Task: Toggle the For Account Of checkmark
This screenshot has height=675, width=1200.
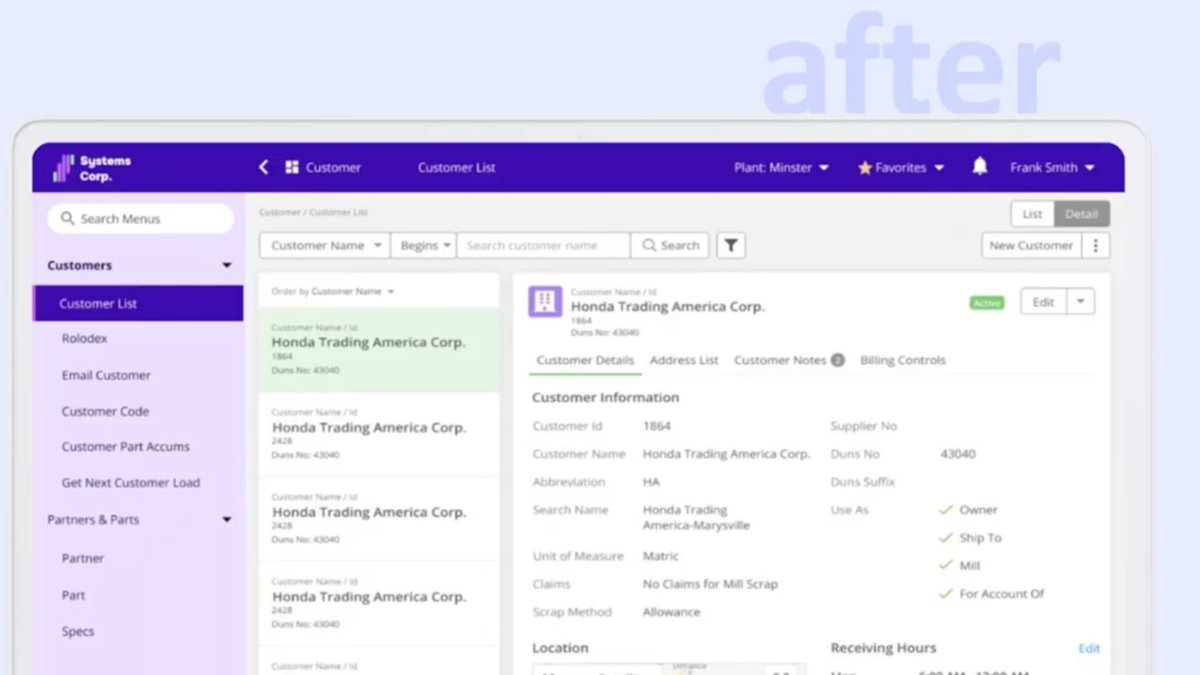Action: click(945, 594)
